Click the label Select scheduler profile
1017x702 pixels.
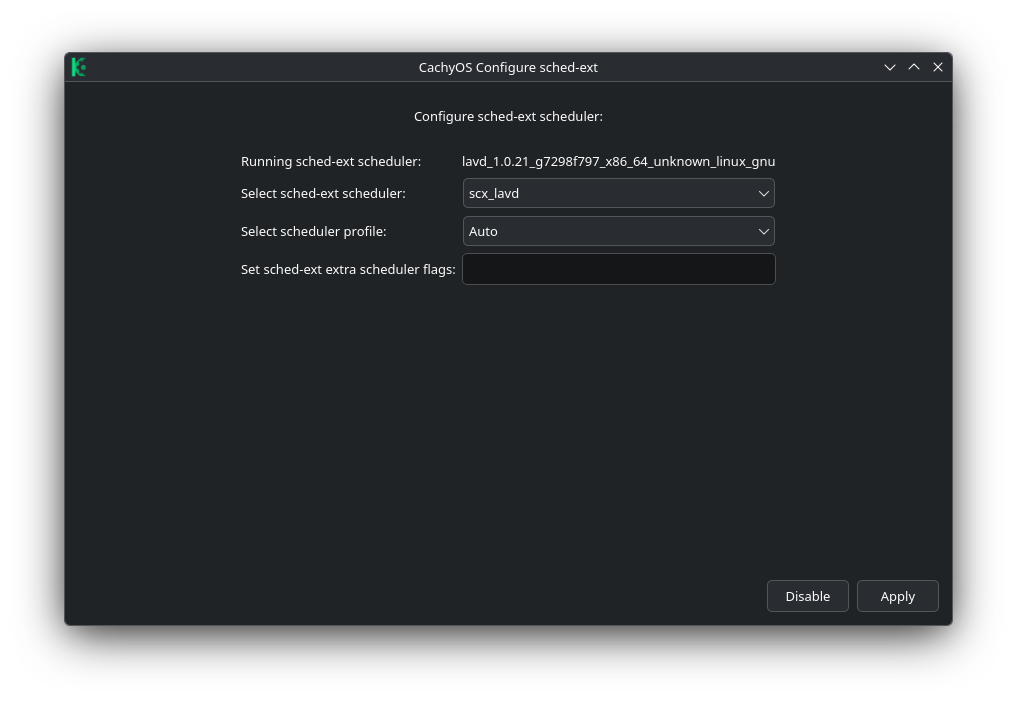[313, 231]
